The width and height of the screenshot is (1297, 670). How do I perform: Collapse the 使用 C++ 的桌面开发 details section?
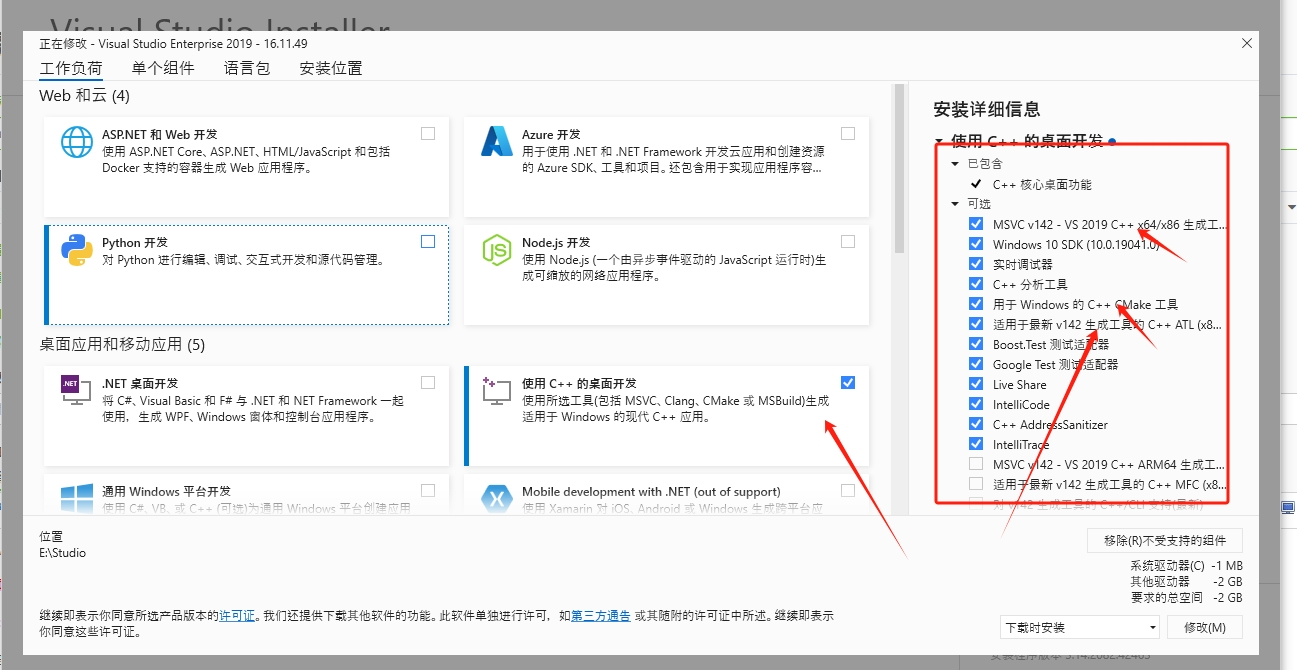pyautogui.click(x=939, y=141)
